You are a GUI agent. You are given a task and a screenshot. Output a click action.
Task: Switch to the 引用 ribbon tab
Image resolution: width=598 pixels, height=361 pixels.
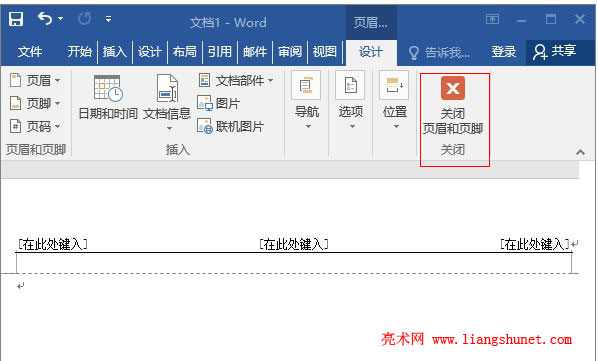pyautogui.click(x=220, y=51)
